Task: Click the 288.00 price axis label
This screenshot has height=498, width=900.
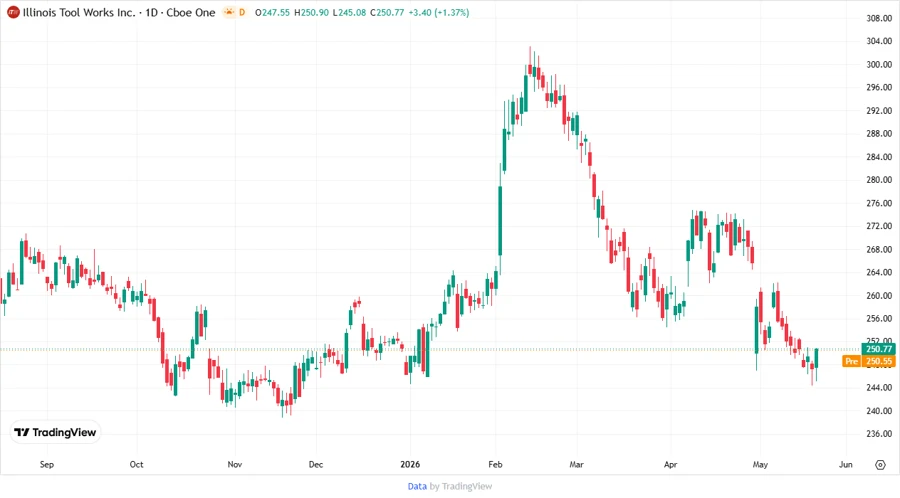Action: [x=879, y=134]
